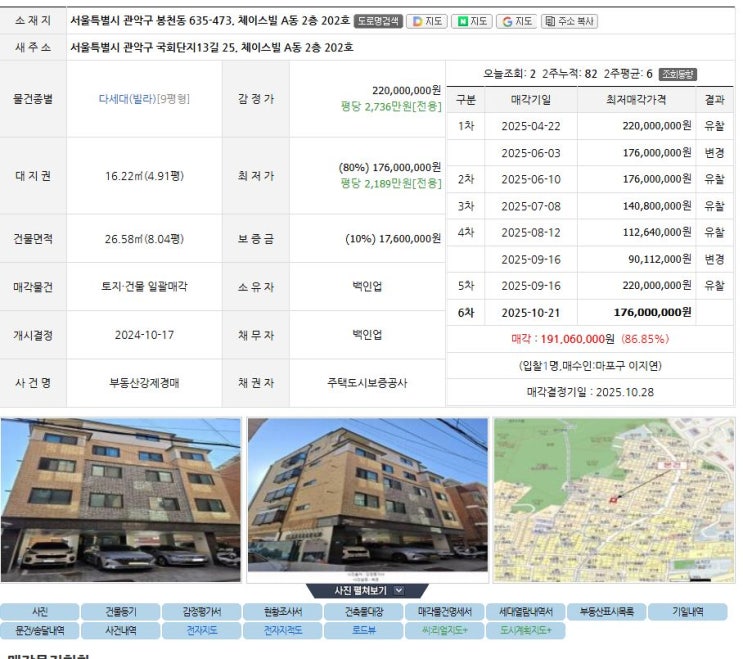Open the 전자지적도 link button
This screenshot has height=659, width=743.
(283, 631)
